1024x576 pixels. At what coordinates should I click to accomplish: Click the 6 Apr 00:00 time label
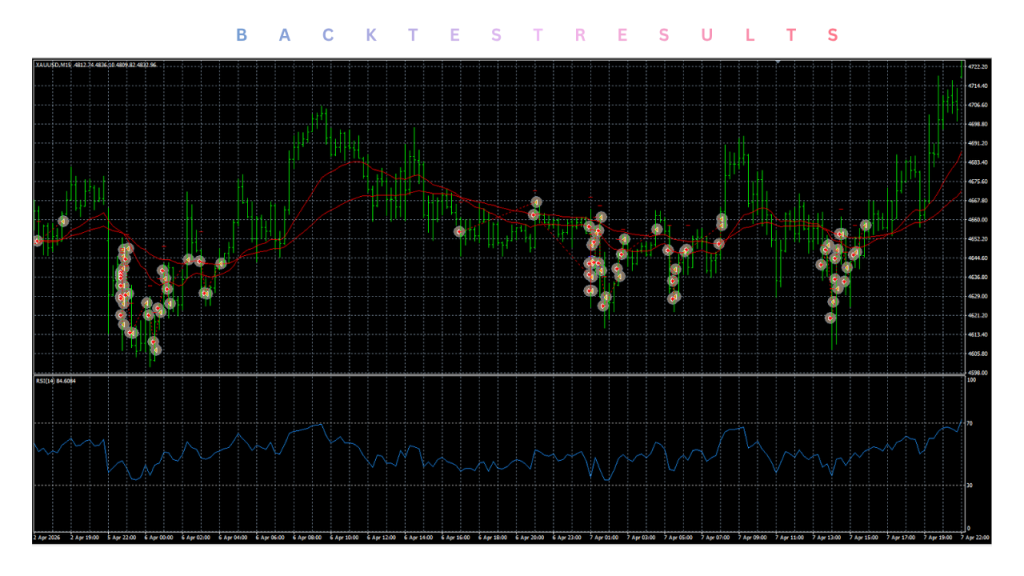[159, 537]
